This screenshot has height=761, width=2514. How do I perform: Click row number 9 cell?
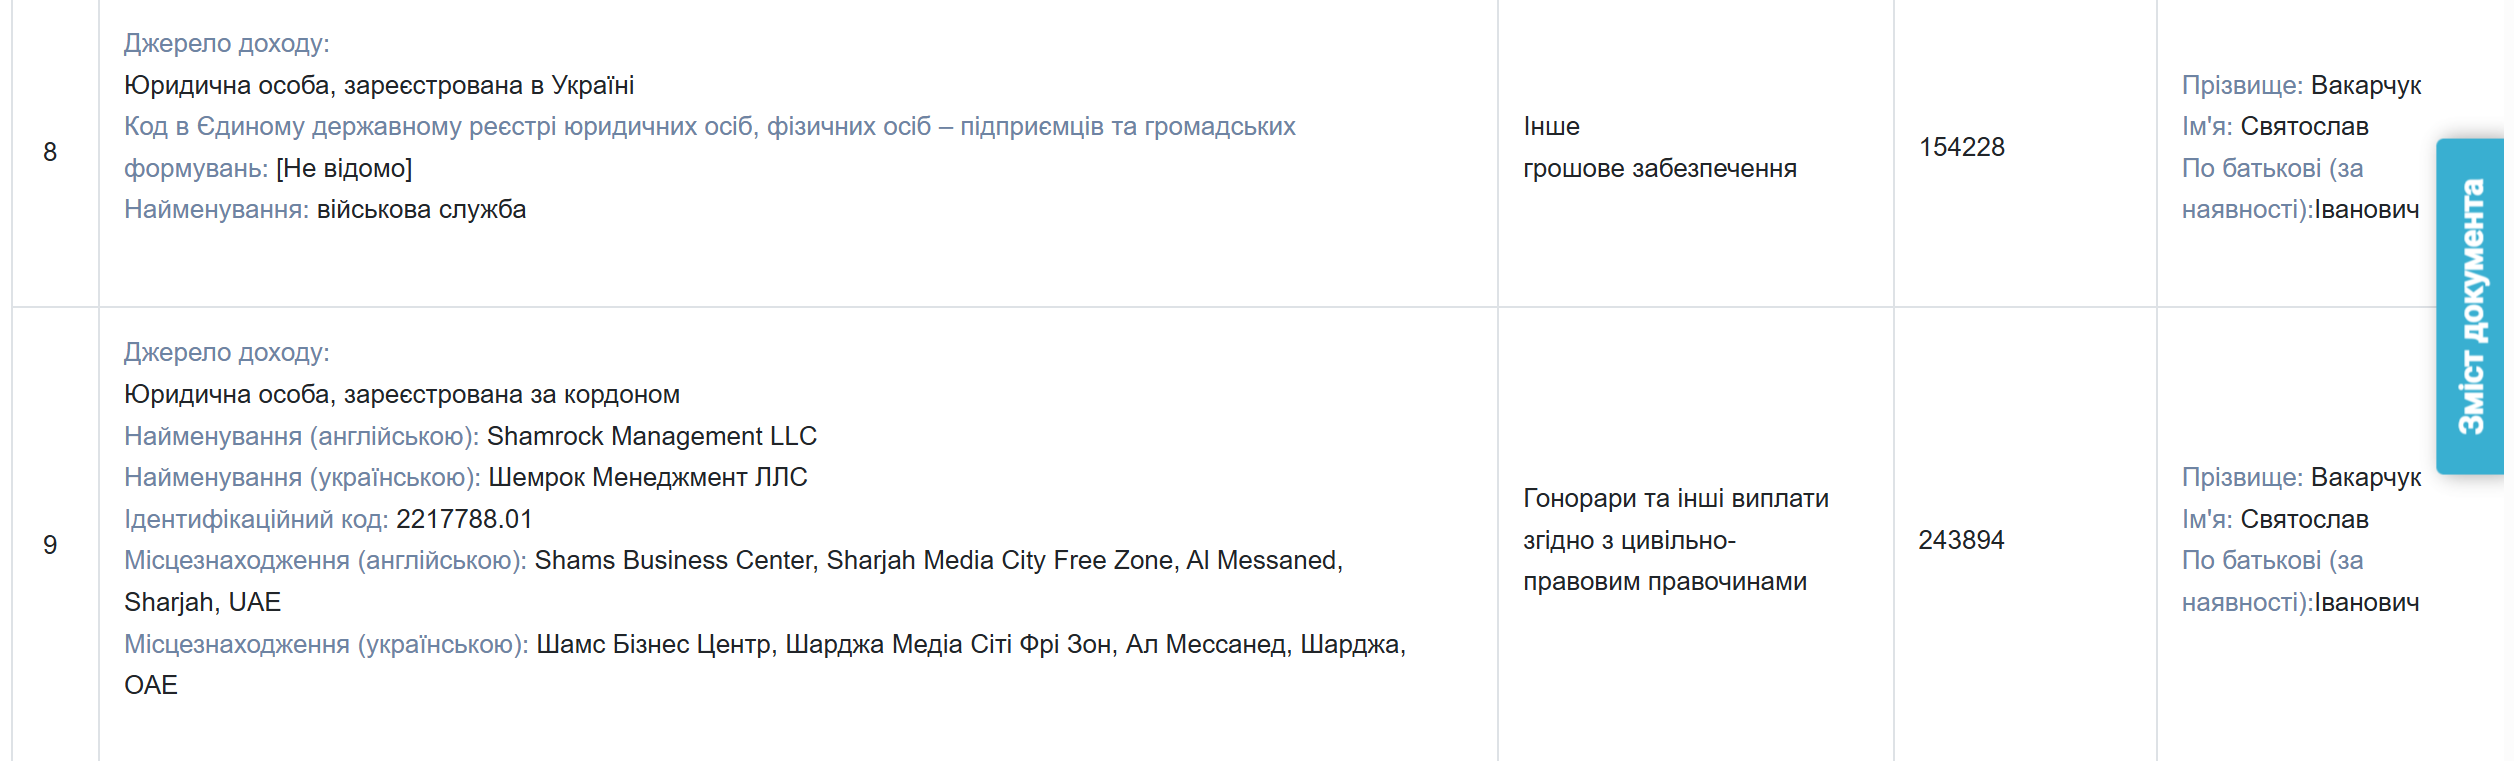click(x=50, y=545)
